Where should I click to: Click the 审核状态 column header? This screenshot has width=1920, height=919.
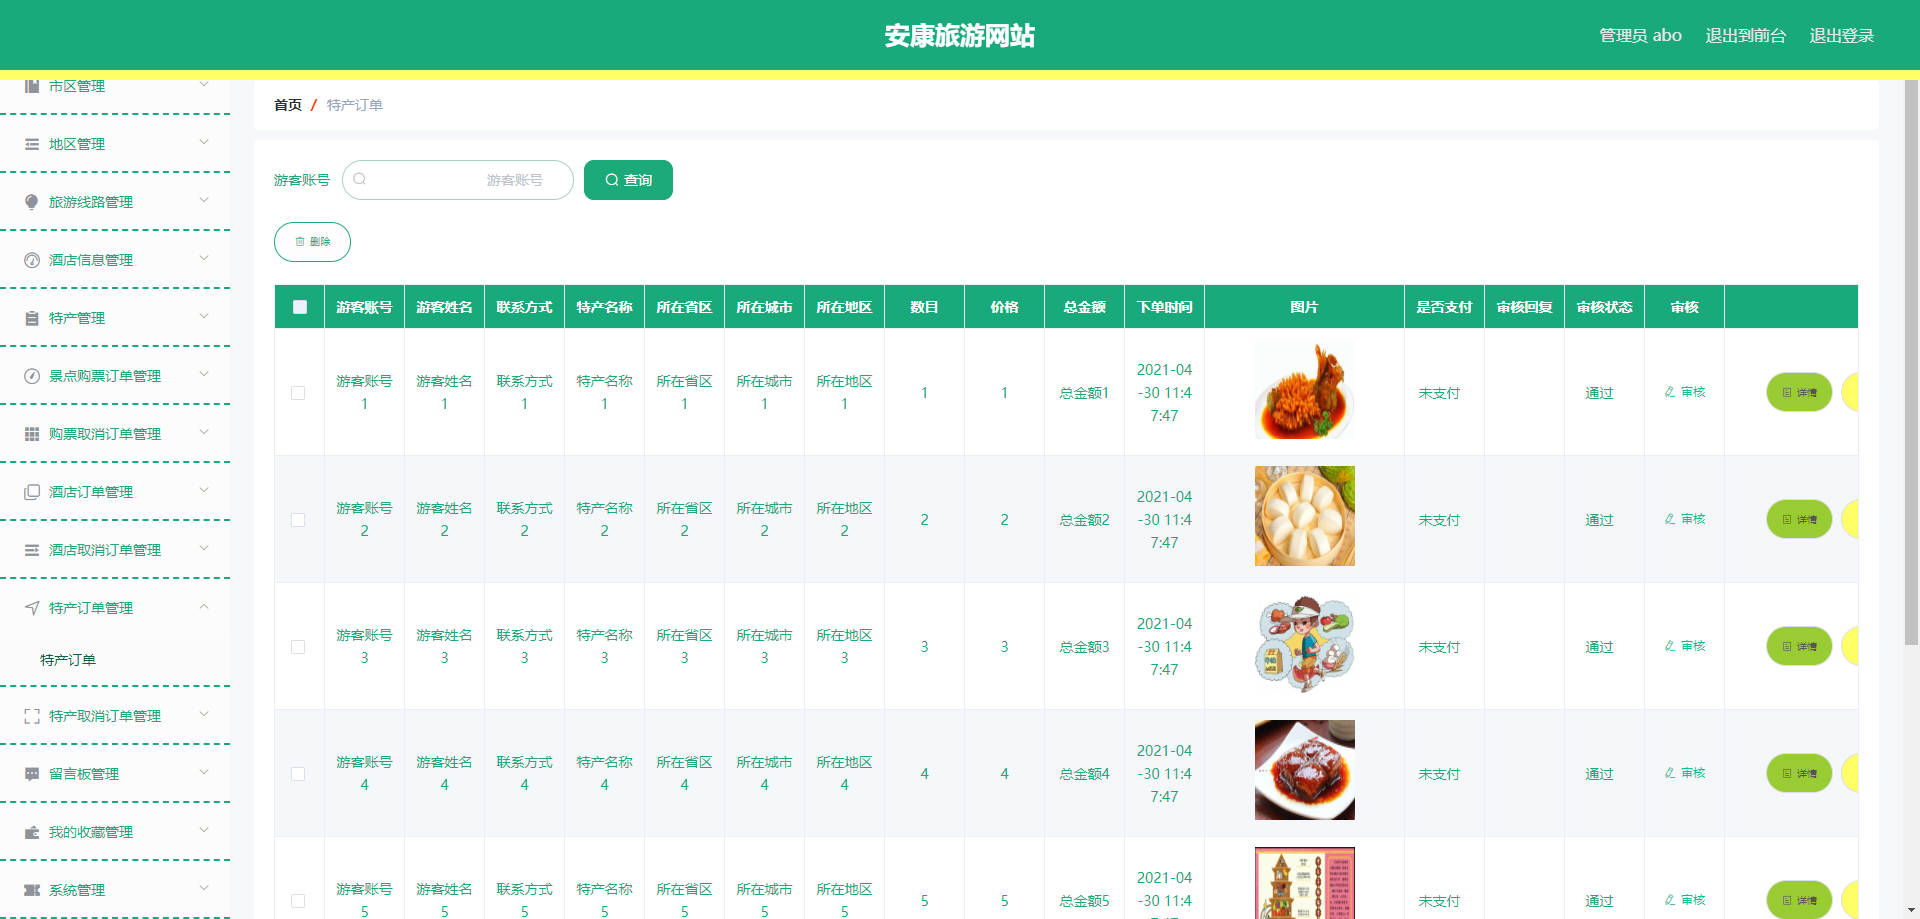click(1604, 307)
